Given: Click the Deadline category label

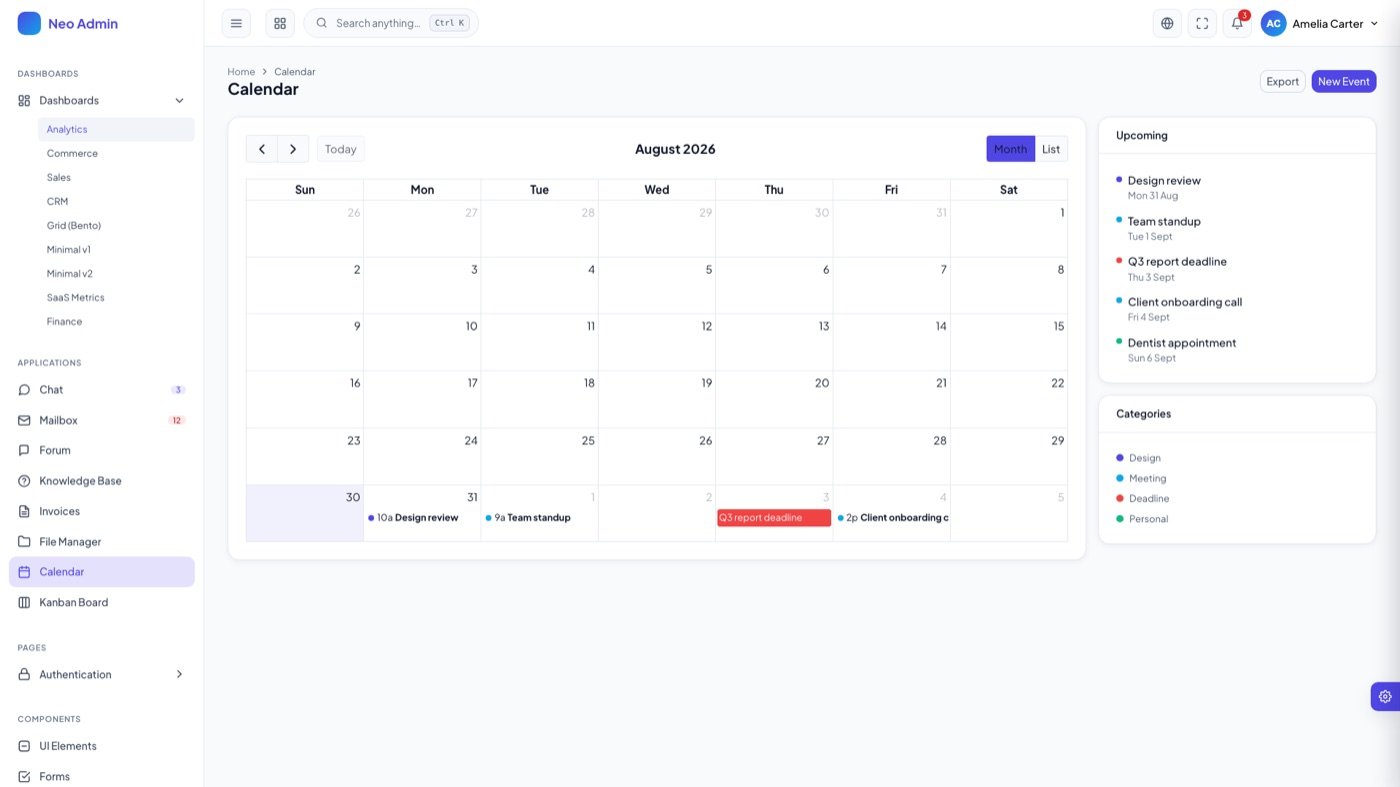Looking at the screenshot, I should pyautogui.click(x=1149, y=498).
